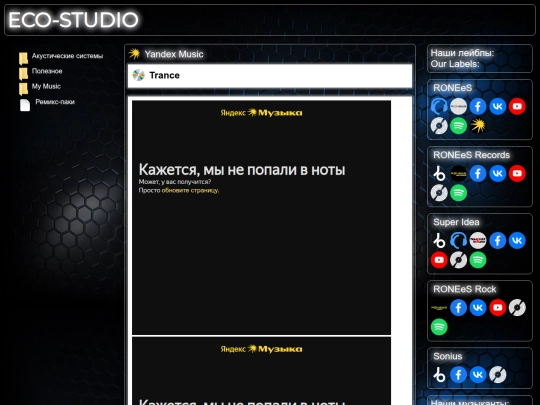Open RONEeS Rock YouTube channel
Screen dimensions: 540x405
498,308
